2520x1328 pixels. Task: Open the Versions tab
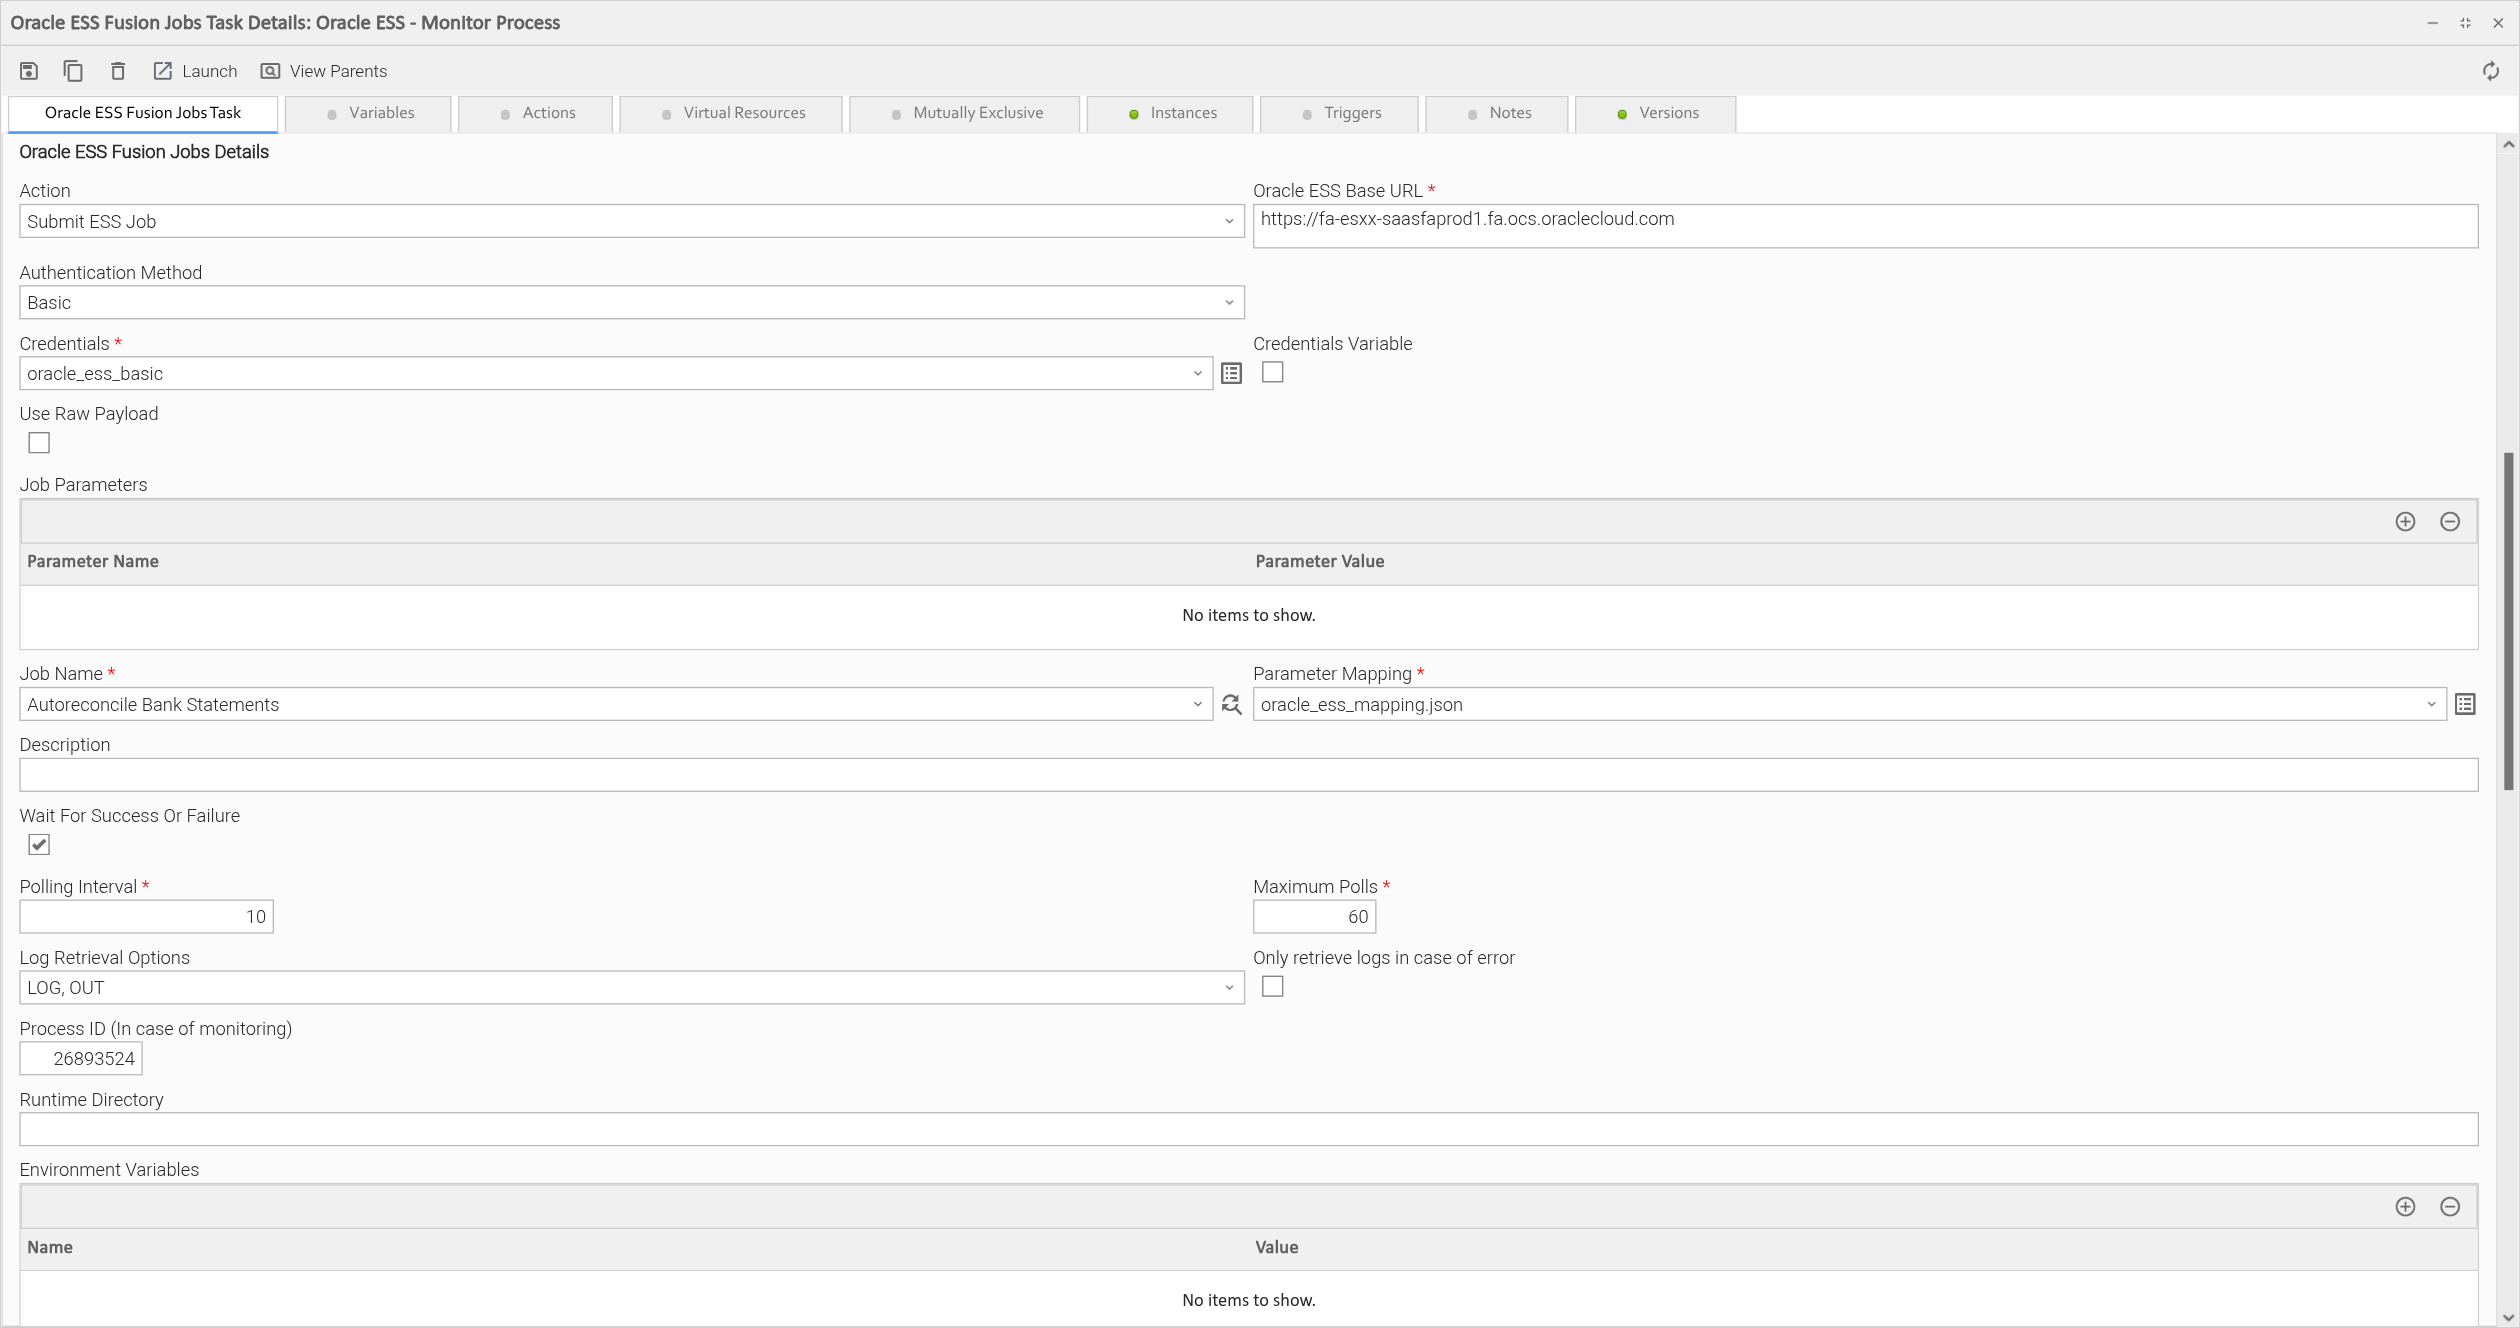(1656, 113)
